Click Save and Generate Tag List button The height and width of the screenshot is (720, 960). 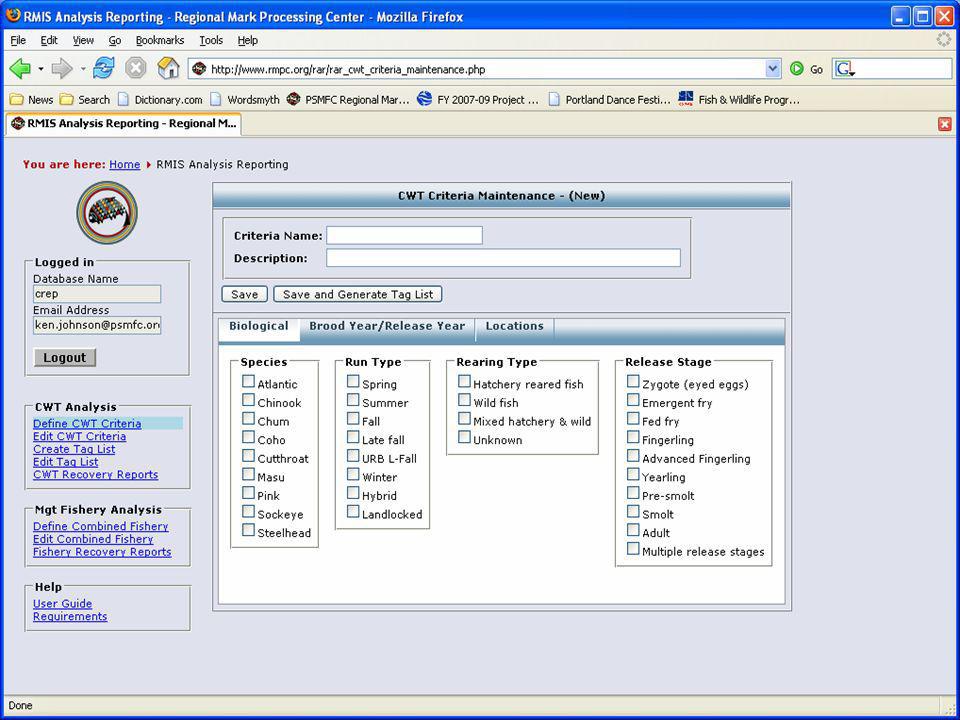tap(358, 294)
